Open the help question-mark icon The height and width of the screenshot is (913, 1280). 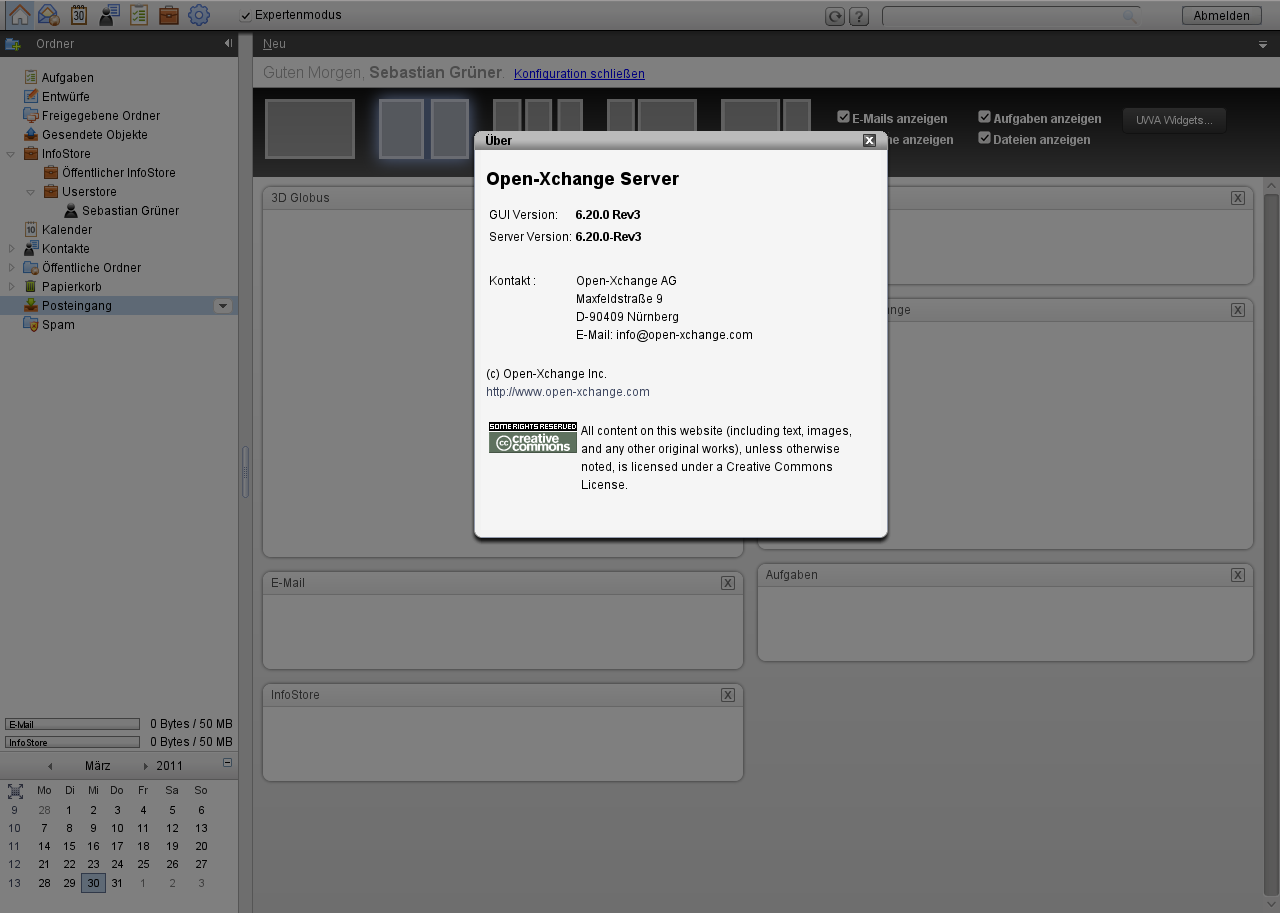[858, 15]
